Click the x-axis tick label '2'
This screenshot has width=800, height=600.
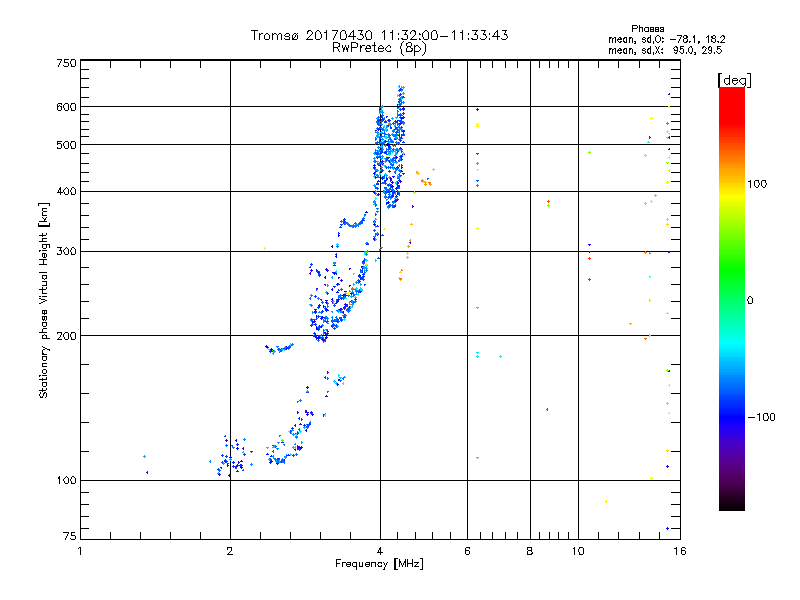(x=230, y=551)
